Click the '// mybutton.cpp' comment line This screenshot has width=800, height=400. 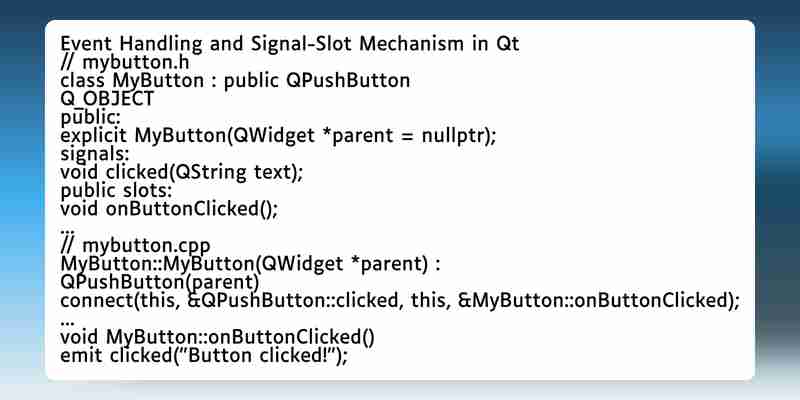pos(135,246)
